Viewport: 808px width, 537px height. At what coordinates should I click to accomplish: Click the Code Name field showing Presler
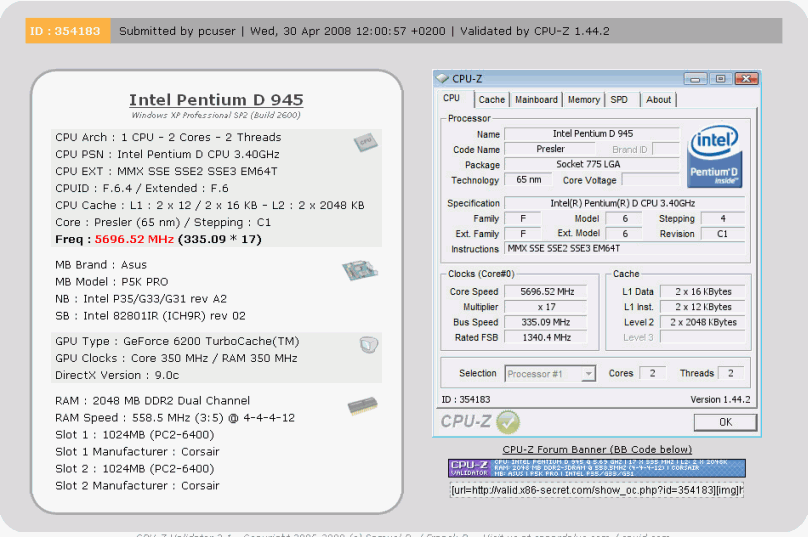coord(550,149)
